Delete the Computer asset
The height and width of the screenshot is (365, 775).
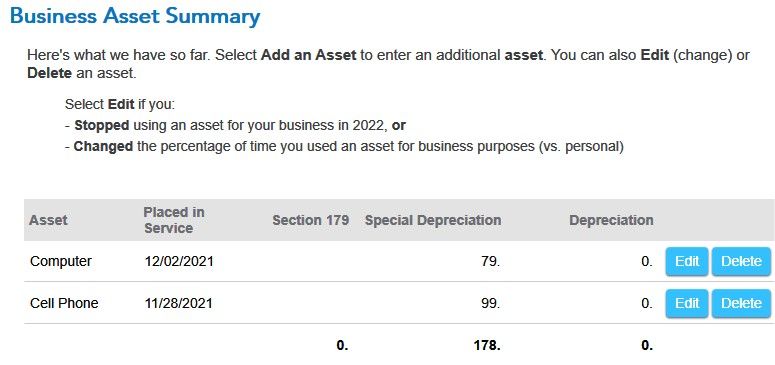[741, 261]
